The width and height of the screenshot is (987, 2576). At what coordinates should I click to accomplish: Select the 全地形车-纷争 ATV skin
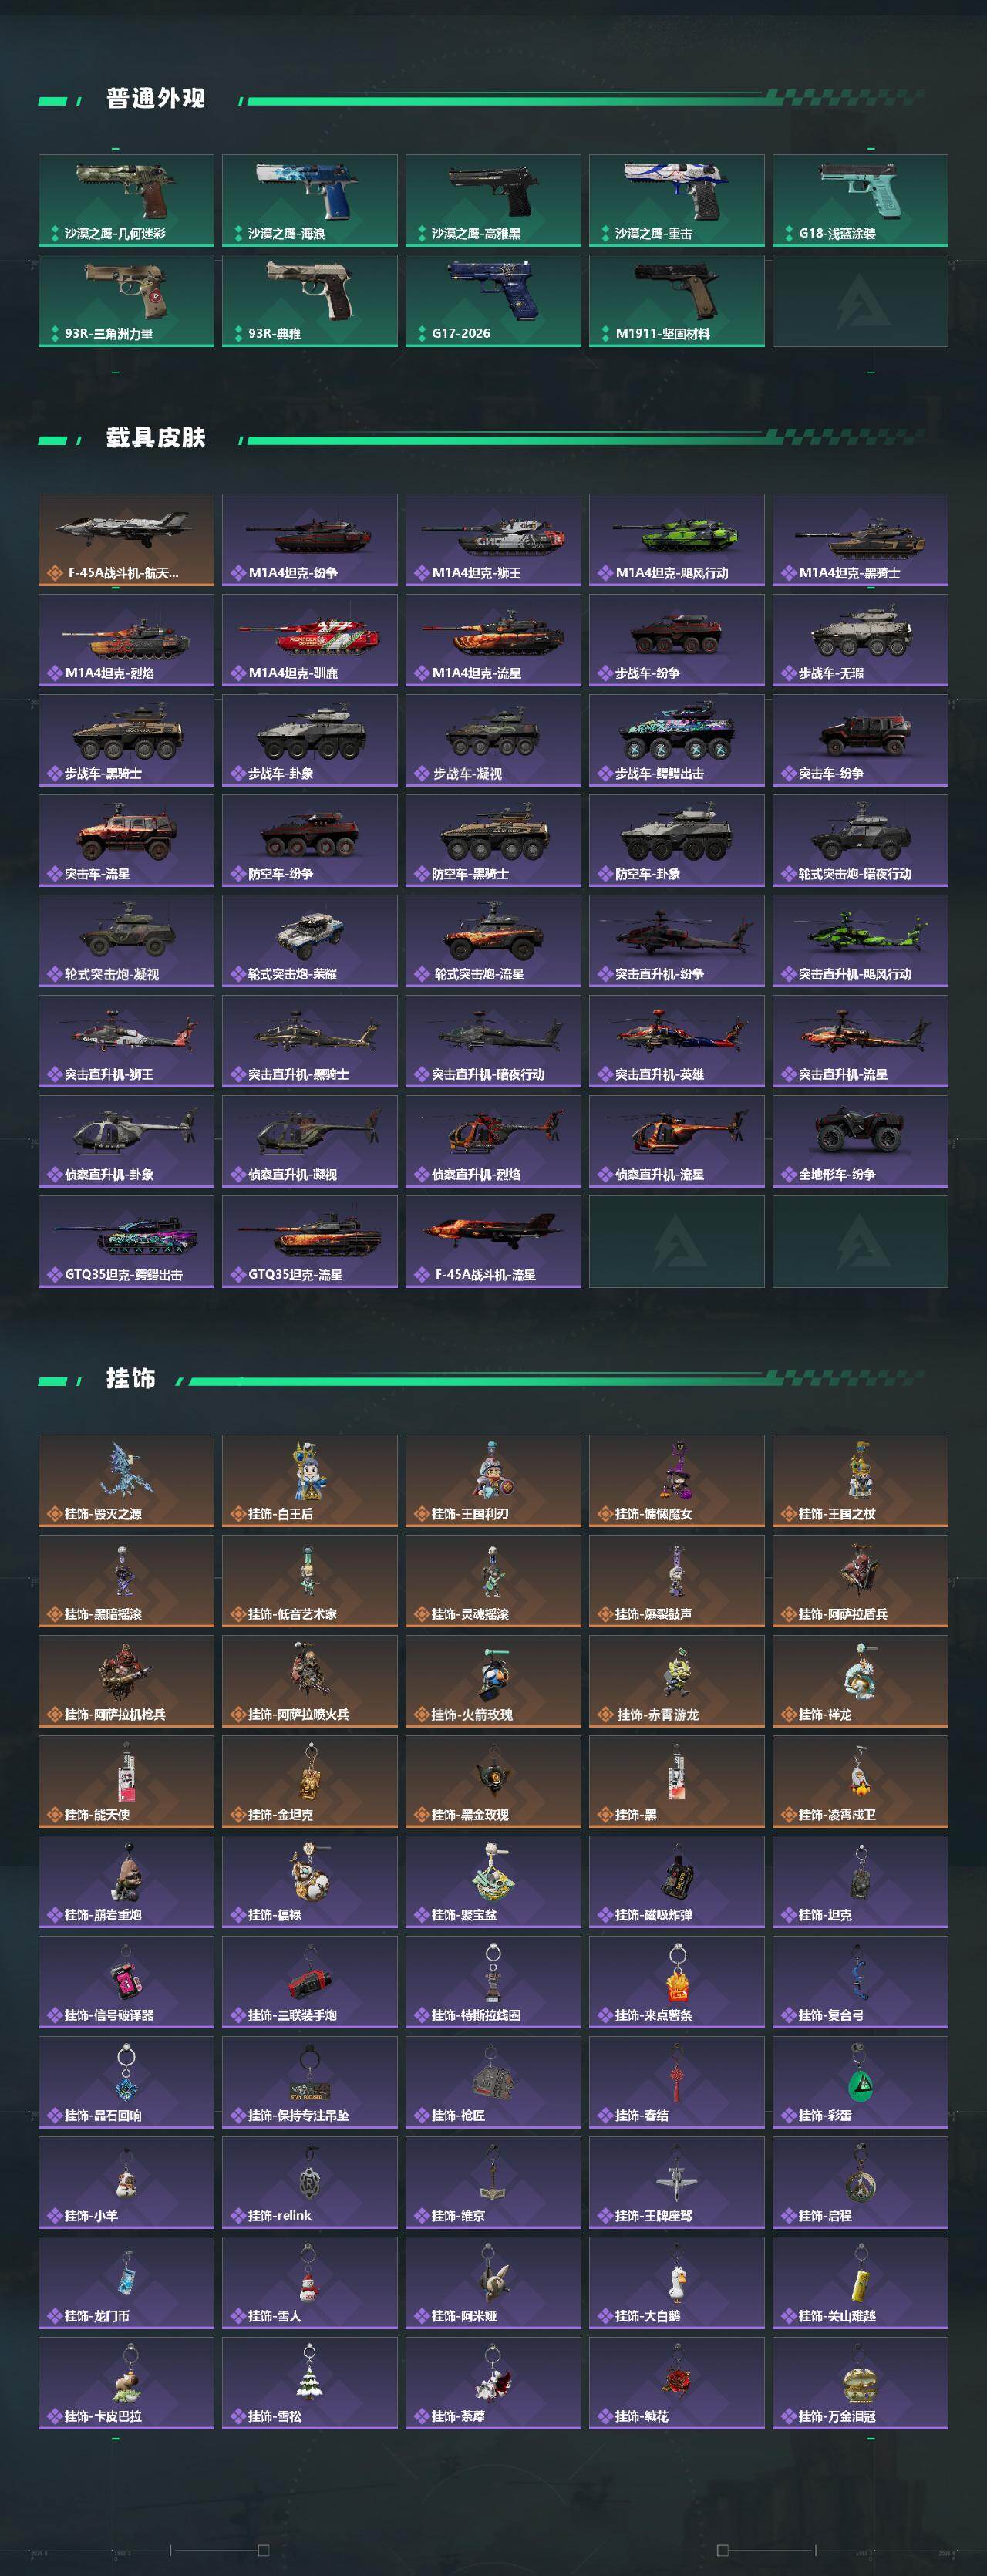860,1141
